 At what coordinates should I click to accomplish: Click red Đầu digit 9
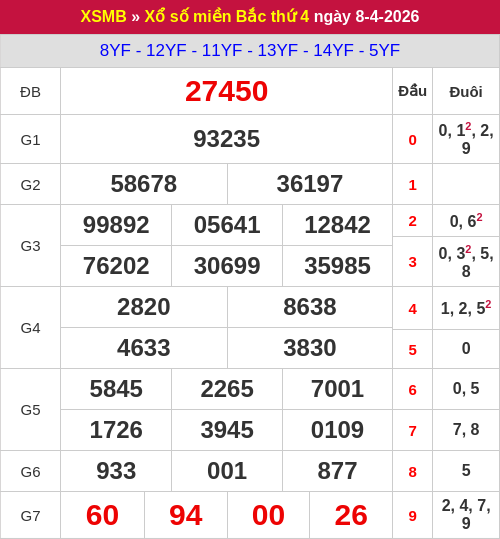(x=412, y=516)
